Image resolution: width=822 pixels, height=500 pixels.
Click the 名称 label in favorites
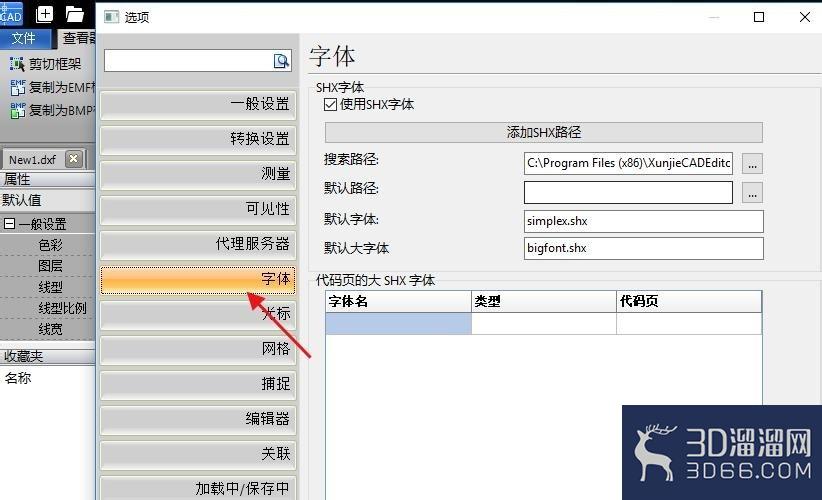(x=18, y=378)
